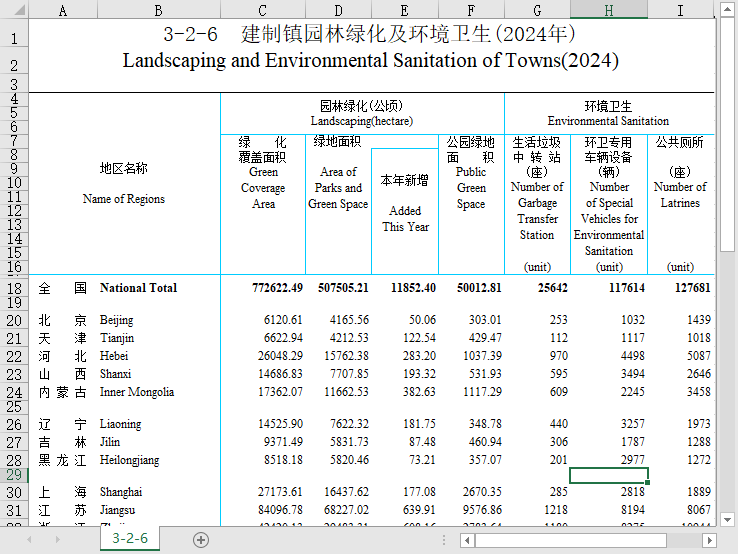Select row 31 header
Image resolution: width=738 pixels, height=554 pixels.
[x=14, y=510]
